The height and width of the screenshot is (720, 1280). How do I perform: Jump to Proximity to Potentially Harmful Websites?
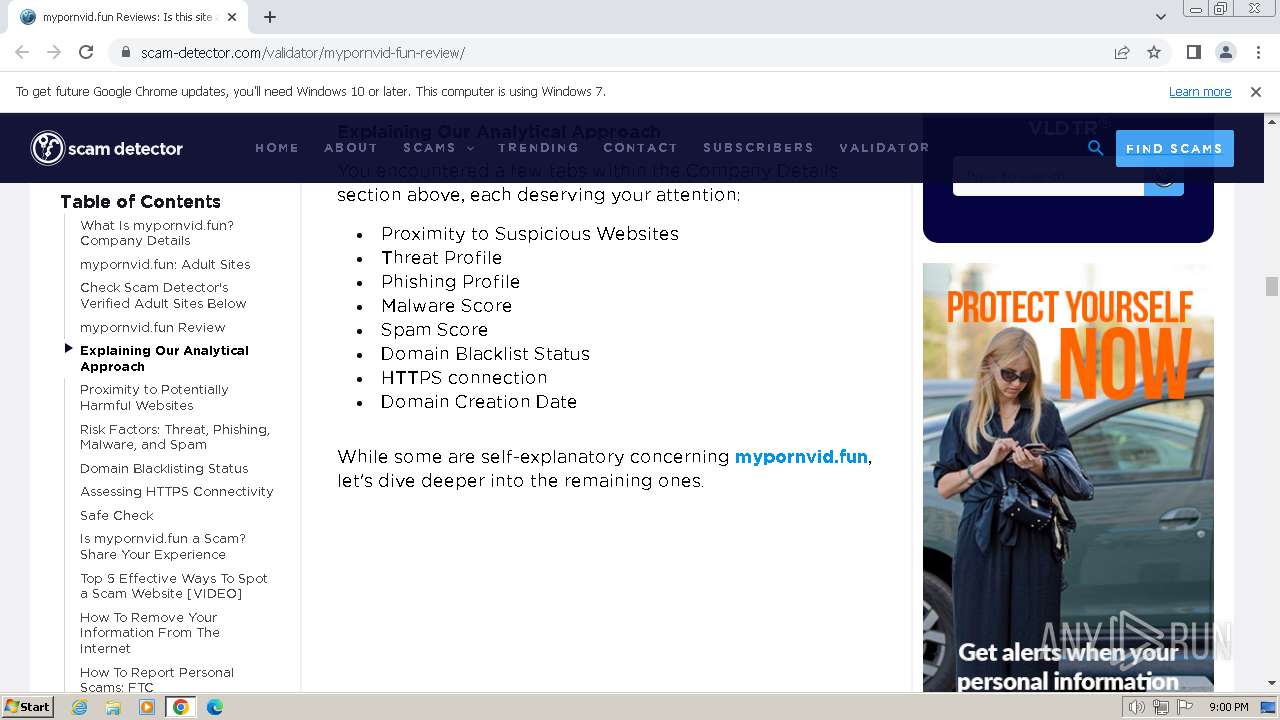154,397
